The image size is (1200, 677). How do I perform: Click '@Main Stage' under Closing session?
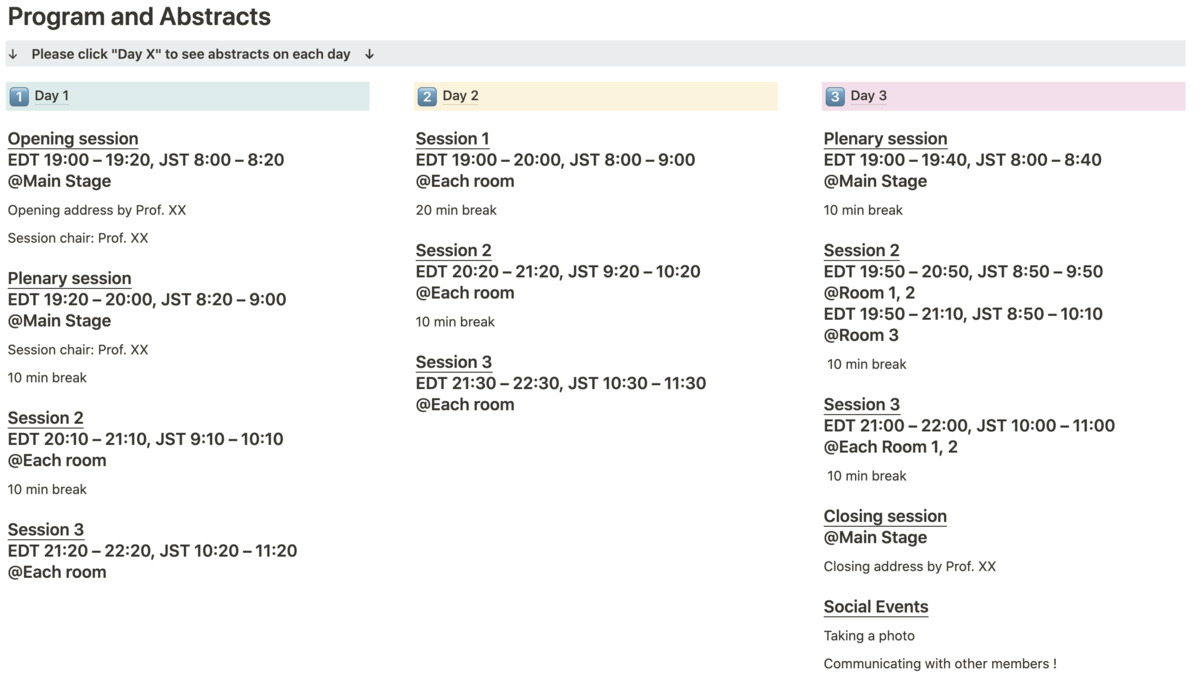point(875,538)
